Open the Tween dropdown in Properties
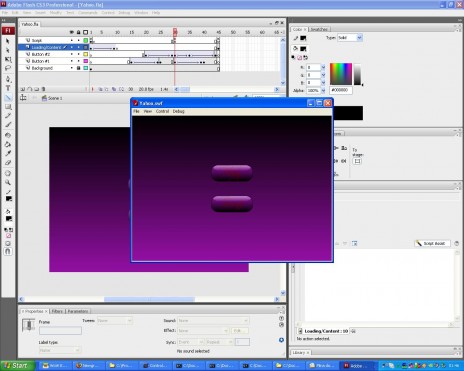The image size is (464, 371). [x=114, y=321]
